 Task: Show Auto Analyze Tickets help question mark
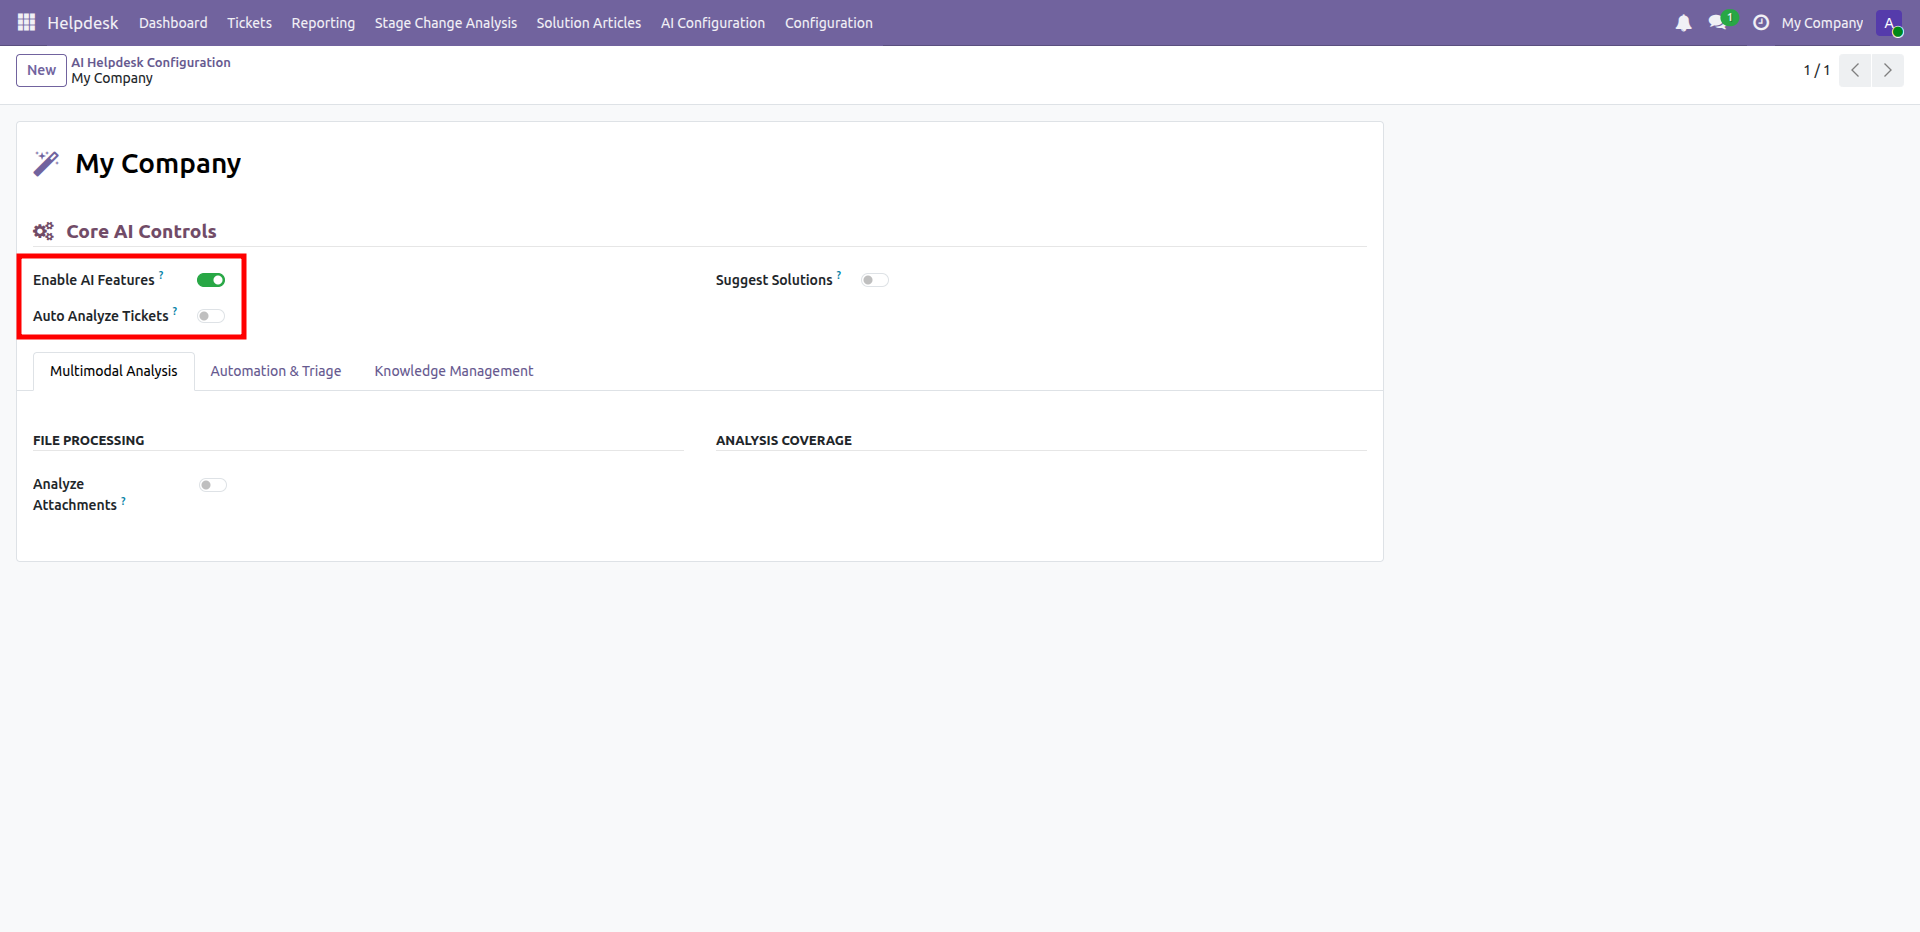pyautogui.click(x=175, y=310)
